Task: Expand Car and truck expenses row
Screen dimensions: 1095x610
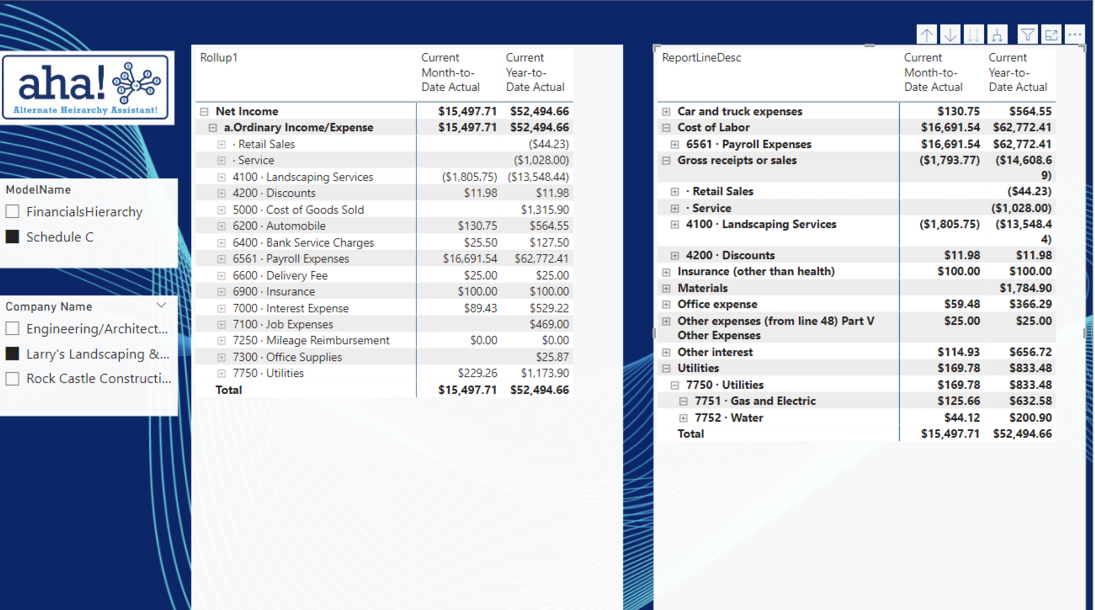Action: coord(666,112)
